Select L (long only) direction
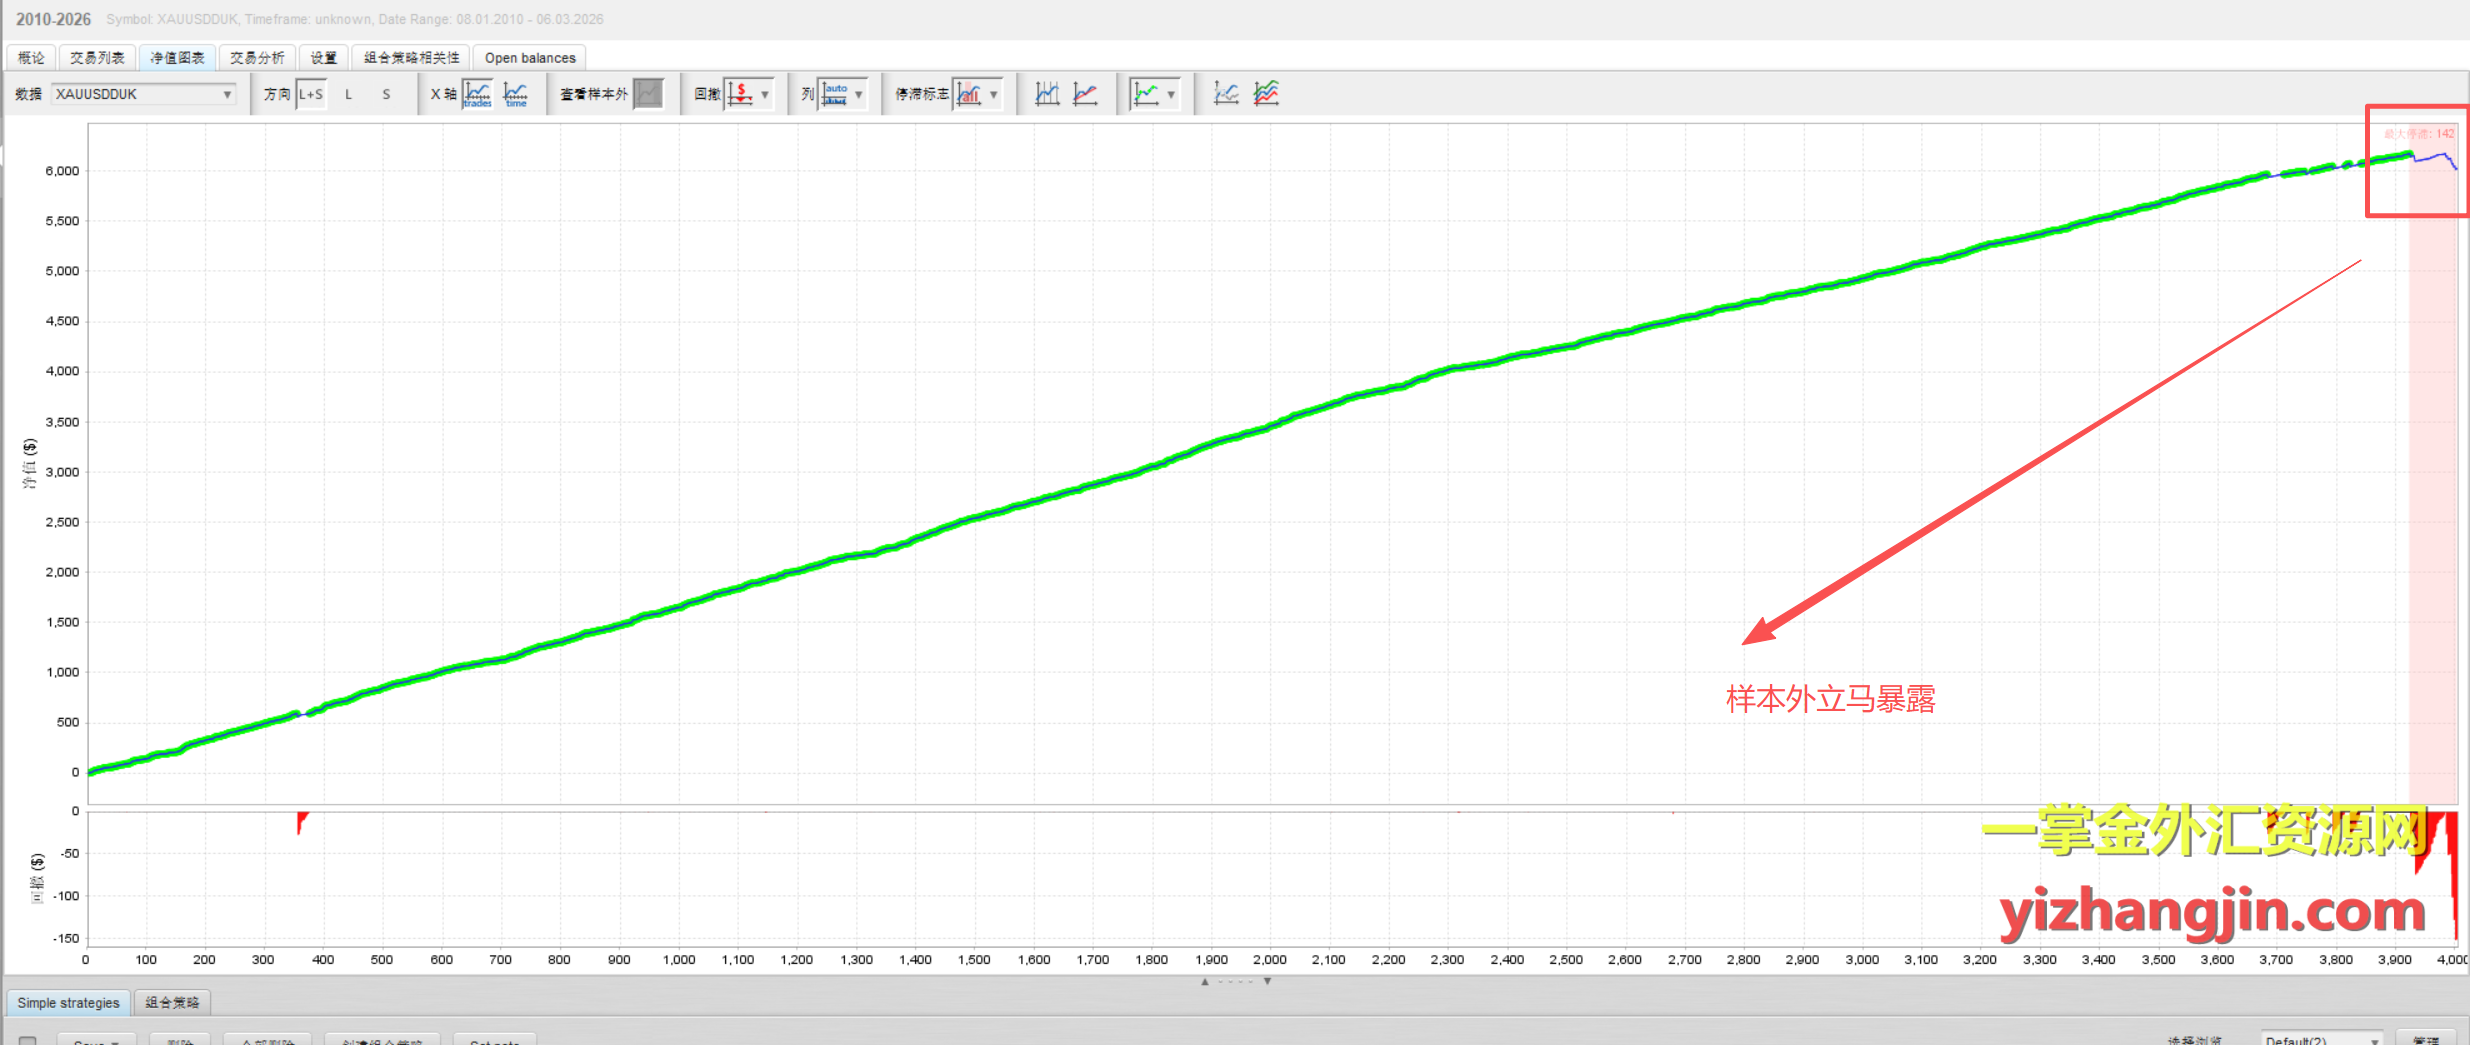Screen dimensions: 2470x1045 pyautogui.click(x=348, y=94)
